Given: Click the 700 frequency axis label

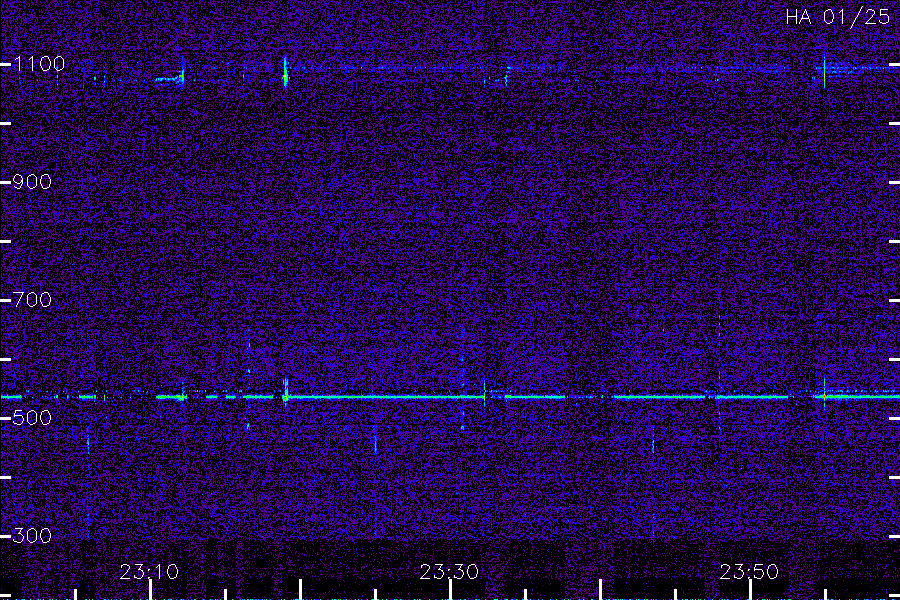Looking at the screenshot, I should tap(32, 300).
